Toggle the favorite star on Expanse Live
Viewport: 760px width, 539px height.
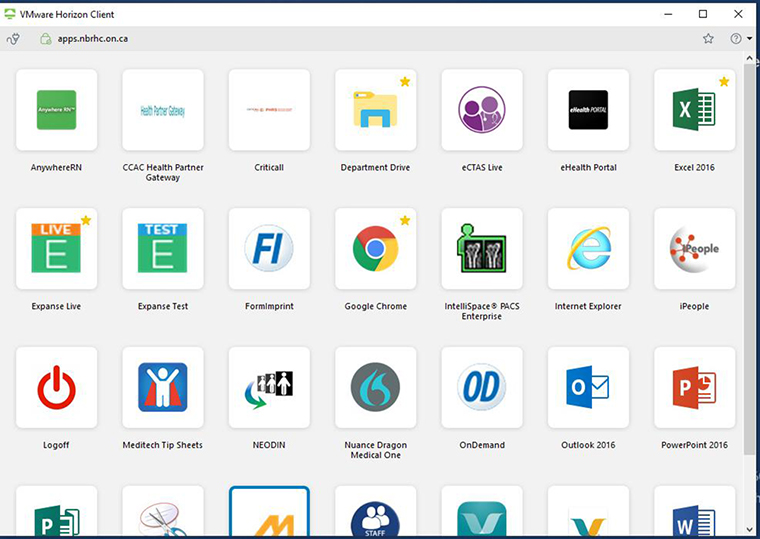[x=86, y=221]
